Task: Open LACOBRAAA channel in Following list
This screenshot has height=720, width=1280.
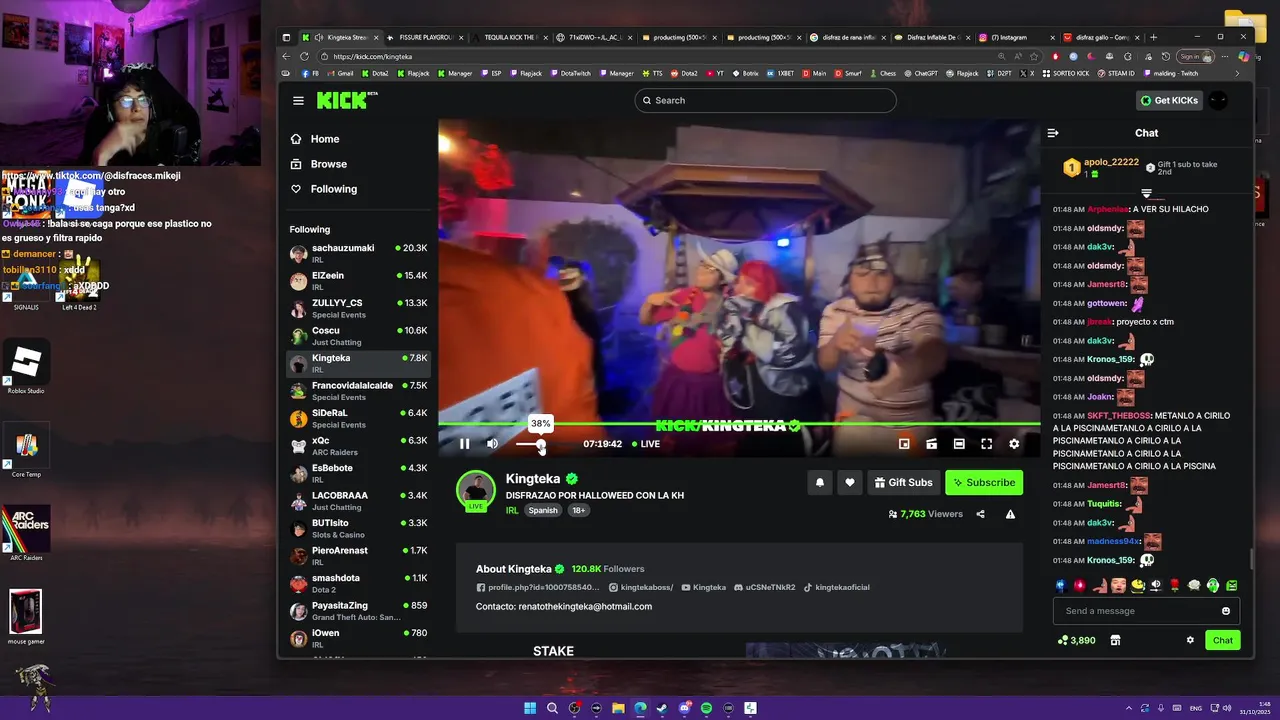Action: (359, 501)
